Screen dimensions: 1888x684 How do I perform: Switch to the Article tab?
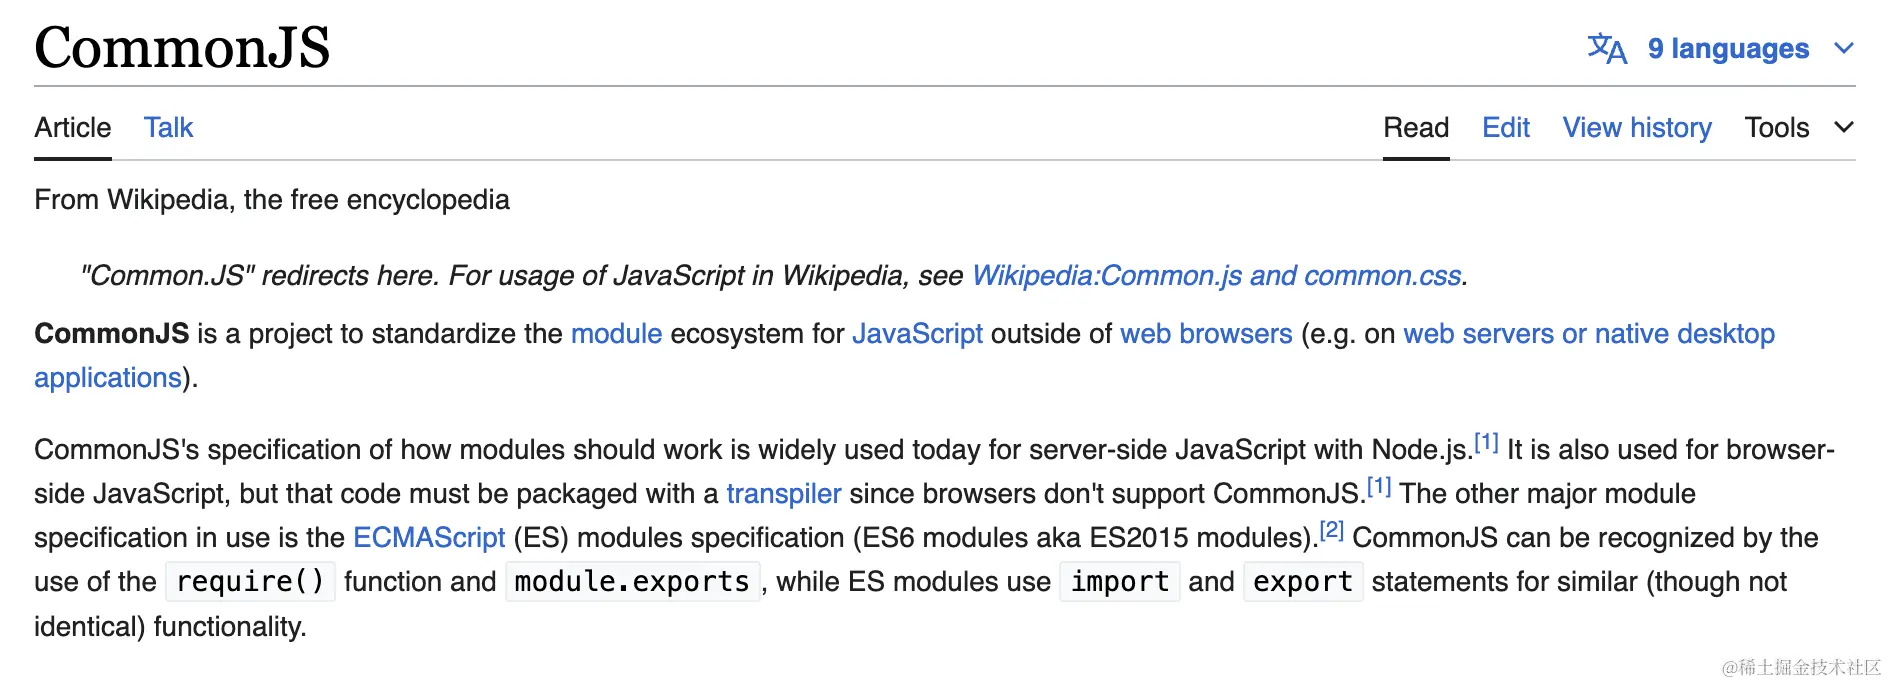coord(72,127)
